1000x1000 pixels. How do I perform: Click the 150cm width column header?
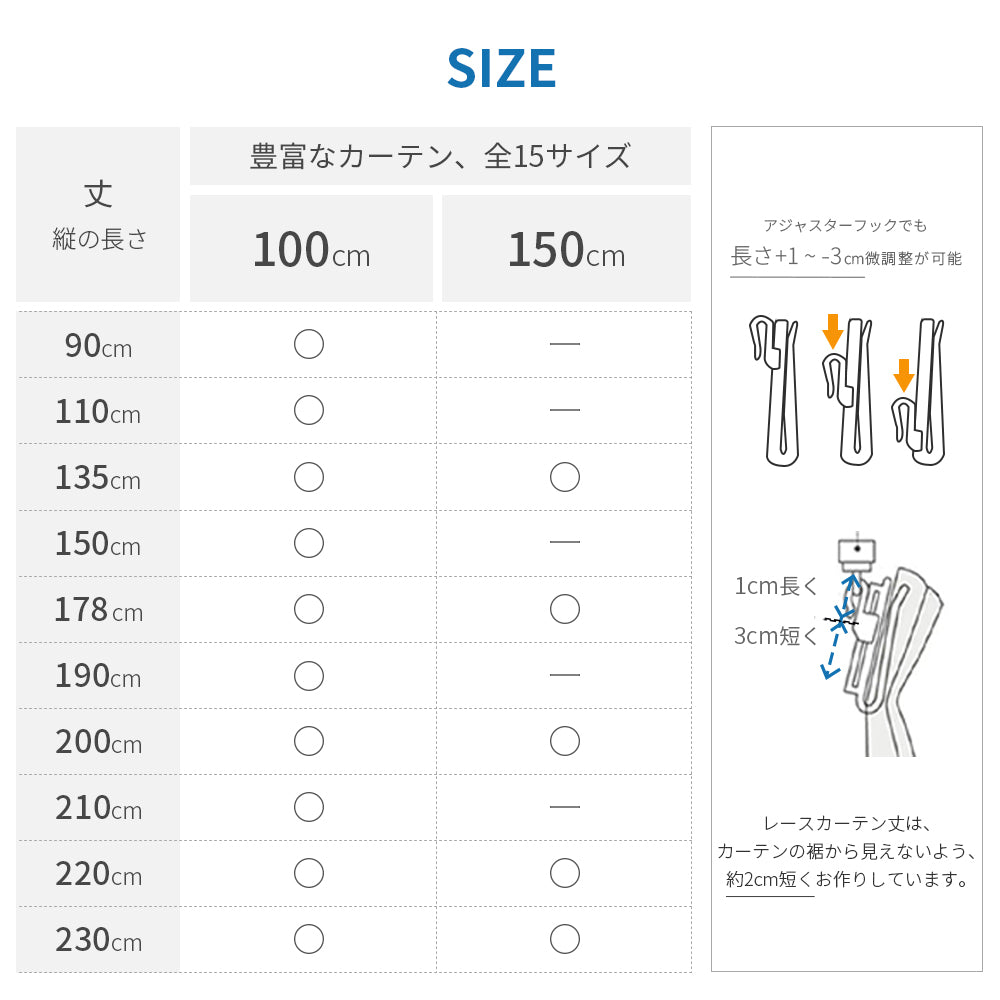[566, 249]
